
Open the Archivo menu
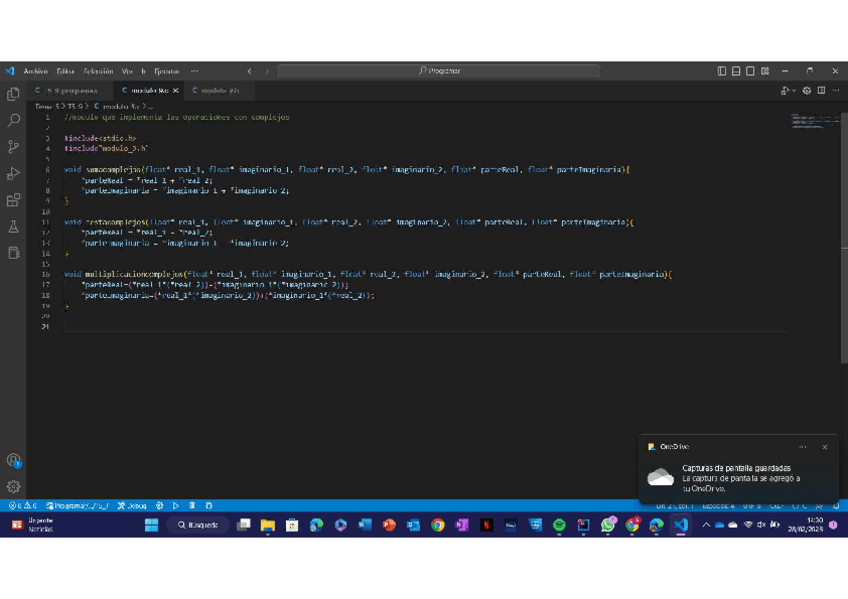35,71
